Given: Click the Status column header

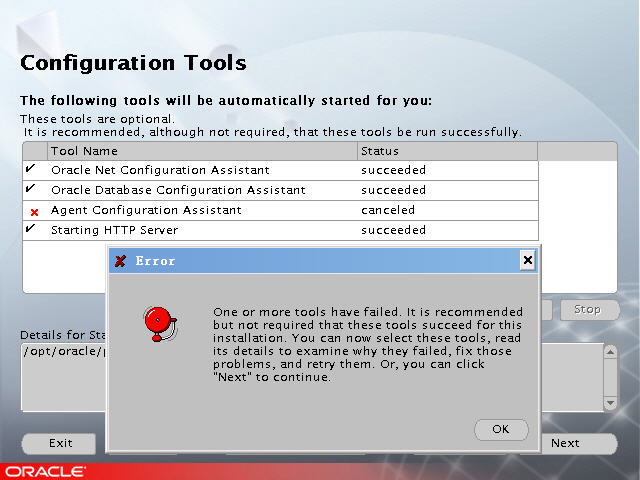Looking at the screenshot, I should (x=448, y=151).
